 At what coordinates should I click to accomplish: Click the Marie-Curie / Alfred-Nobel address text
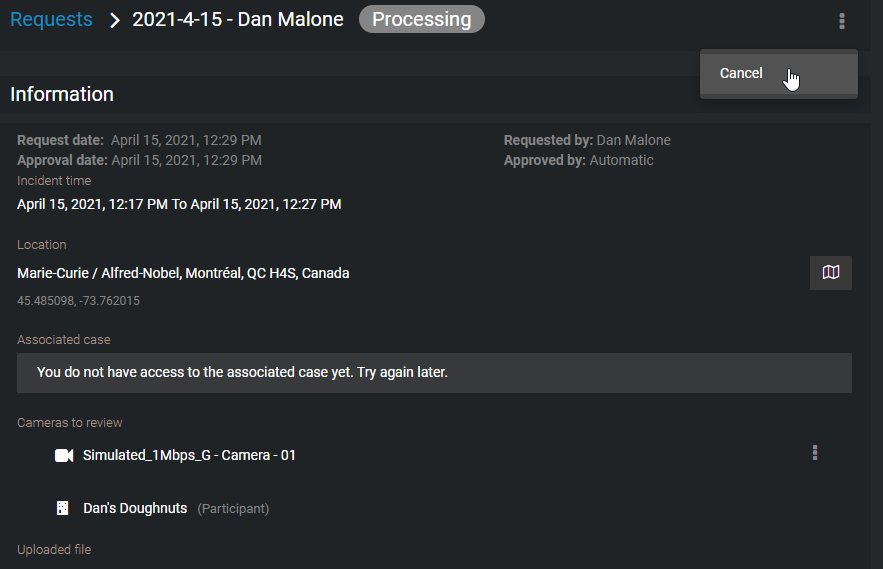(183, 273)
